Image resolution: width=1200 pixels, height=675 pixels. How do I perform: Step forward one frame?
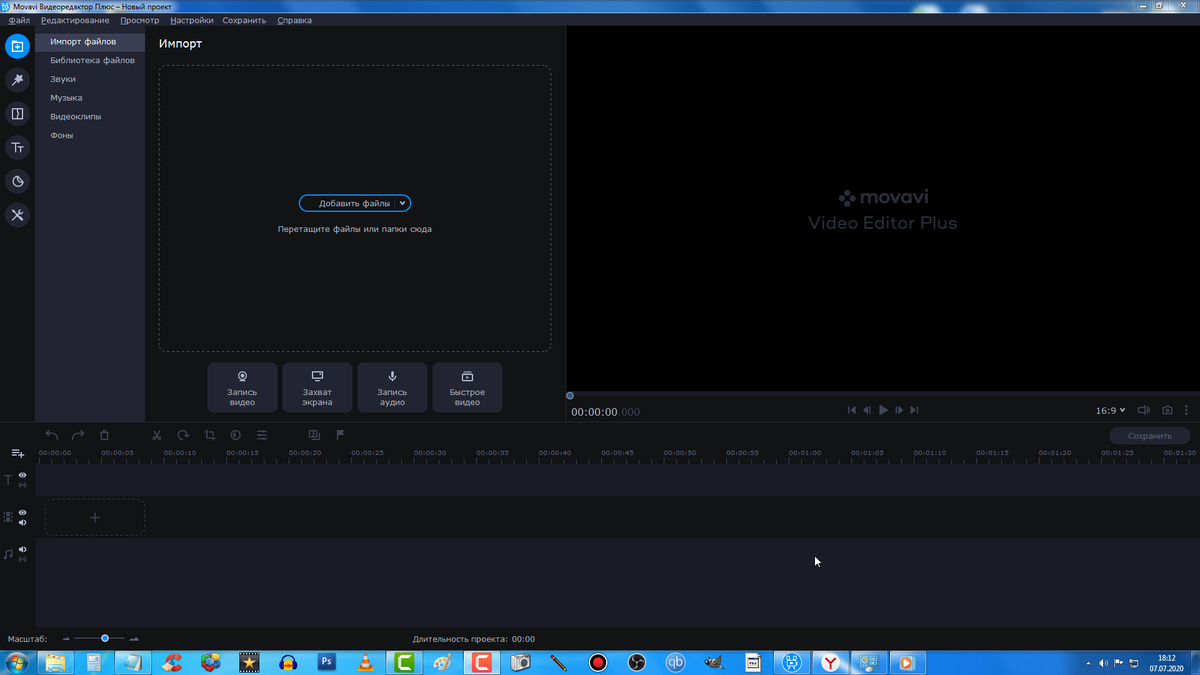tap(899, 410)
